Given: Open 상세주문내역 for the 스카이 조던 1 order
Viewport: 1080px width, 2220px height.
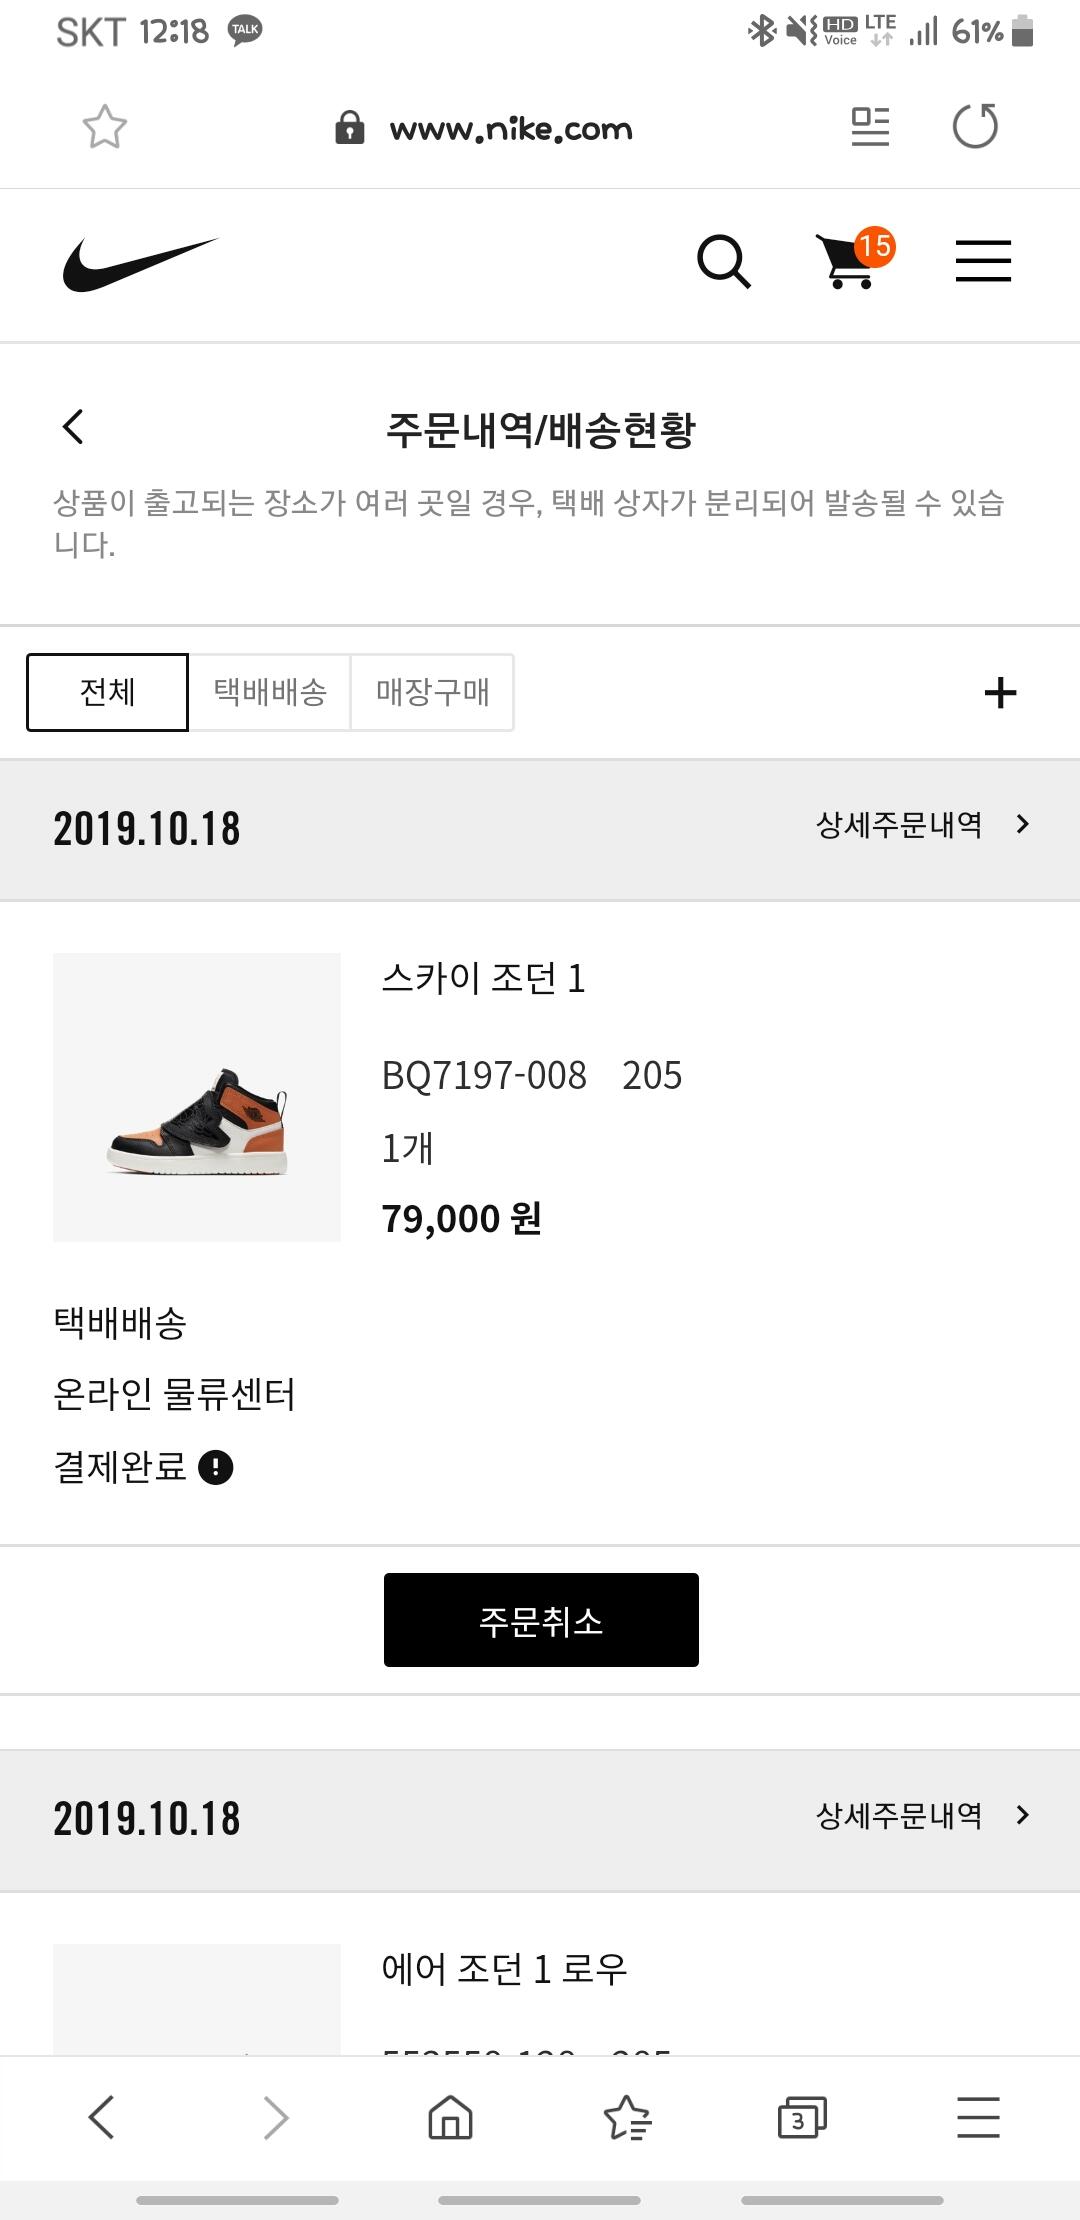Looking at the screenshot, I should pos(922,825).
